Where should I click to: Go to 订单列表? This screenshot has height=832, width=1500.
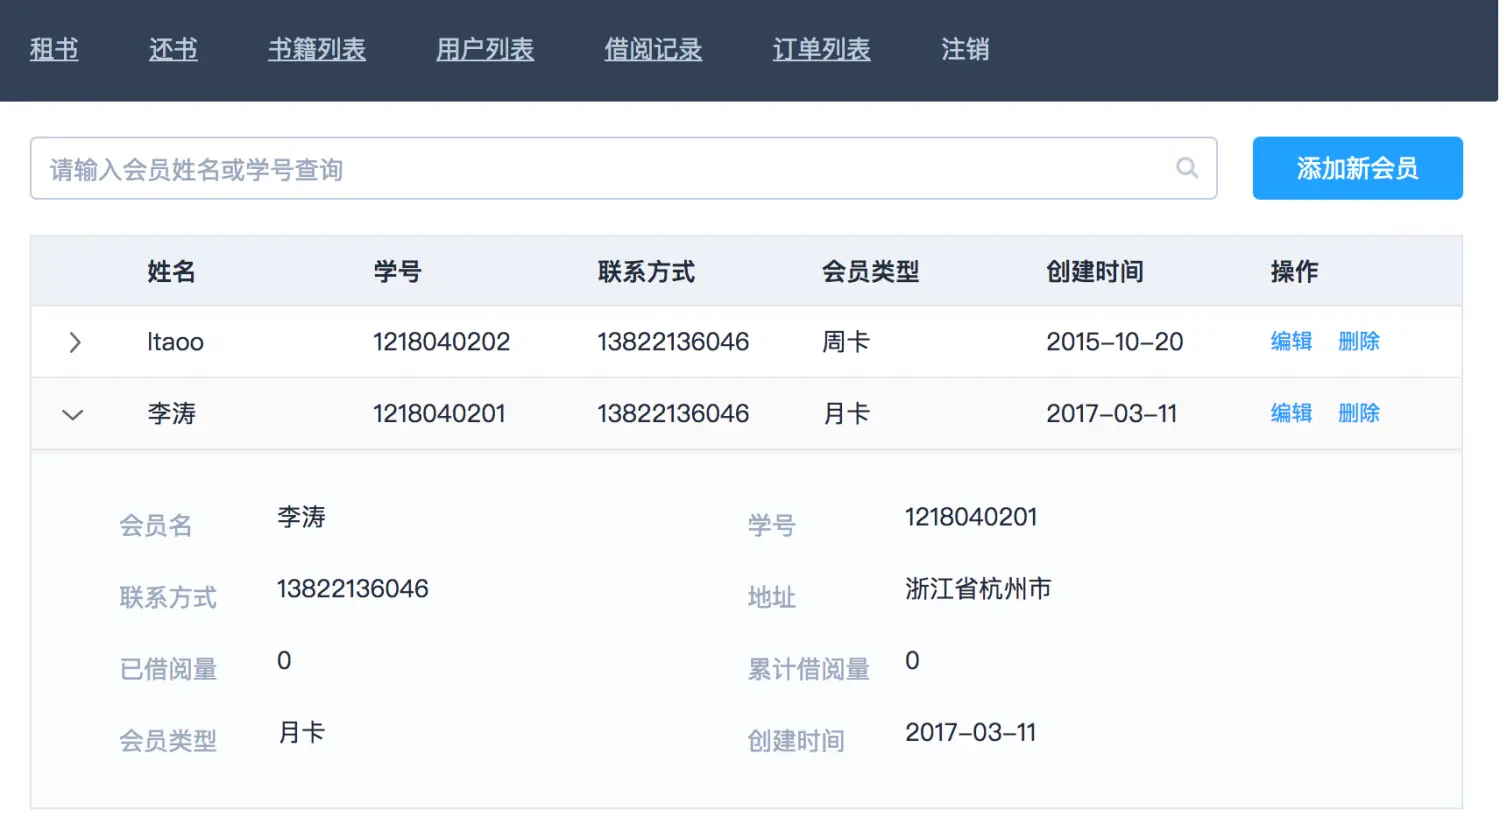tap(821, 49)
